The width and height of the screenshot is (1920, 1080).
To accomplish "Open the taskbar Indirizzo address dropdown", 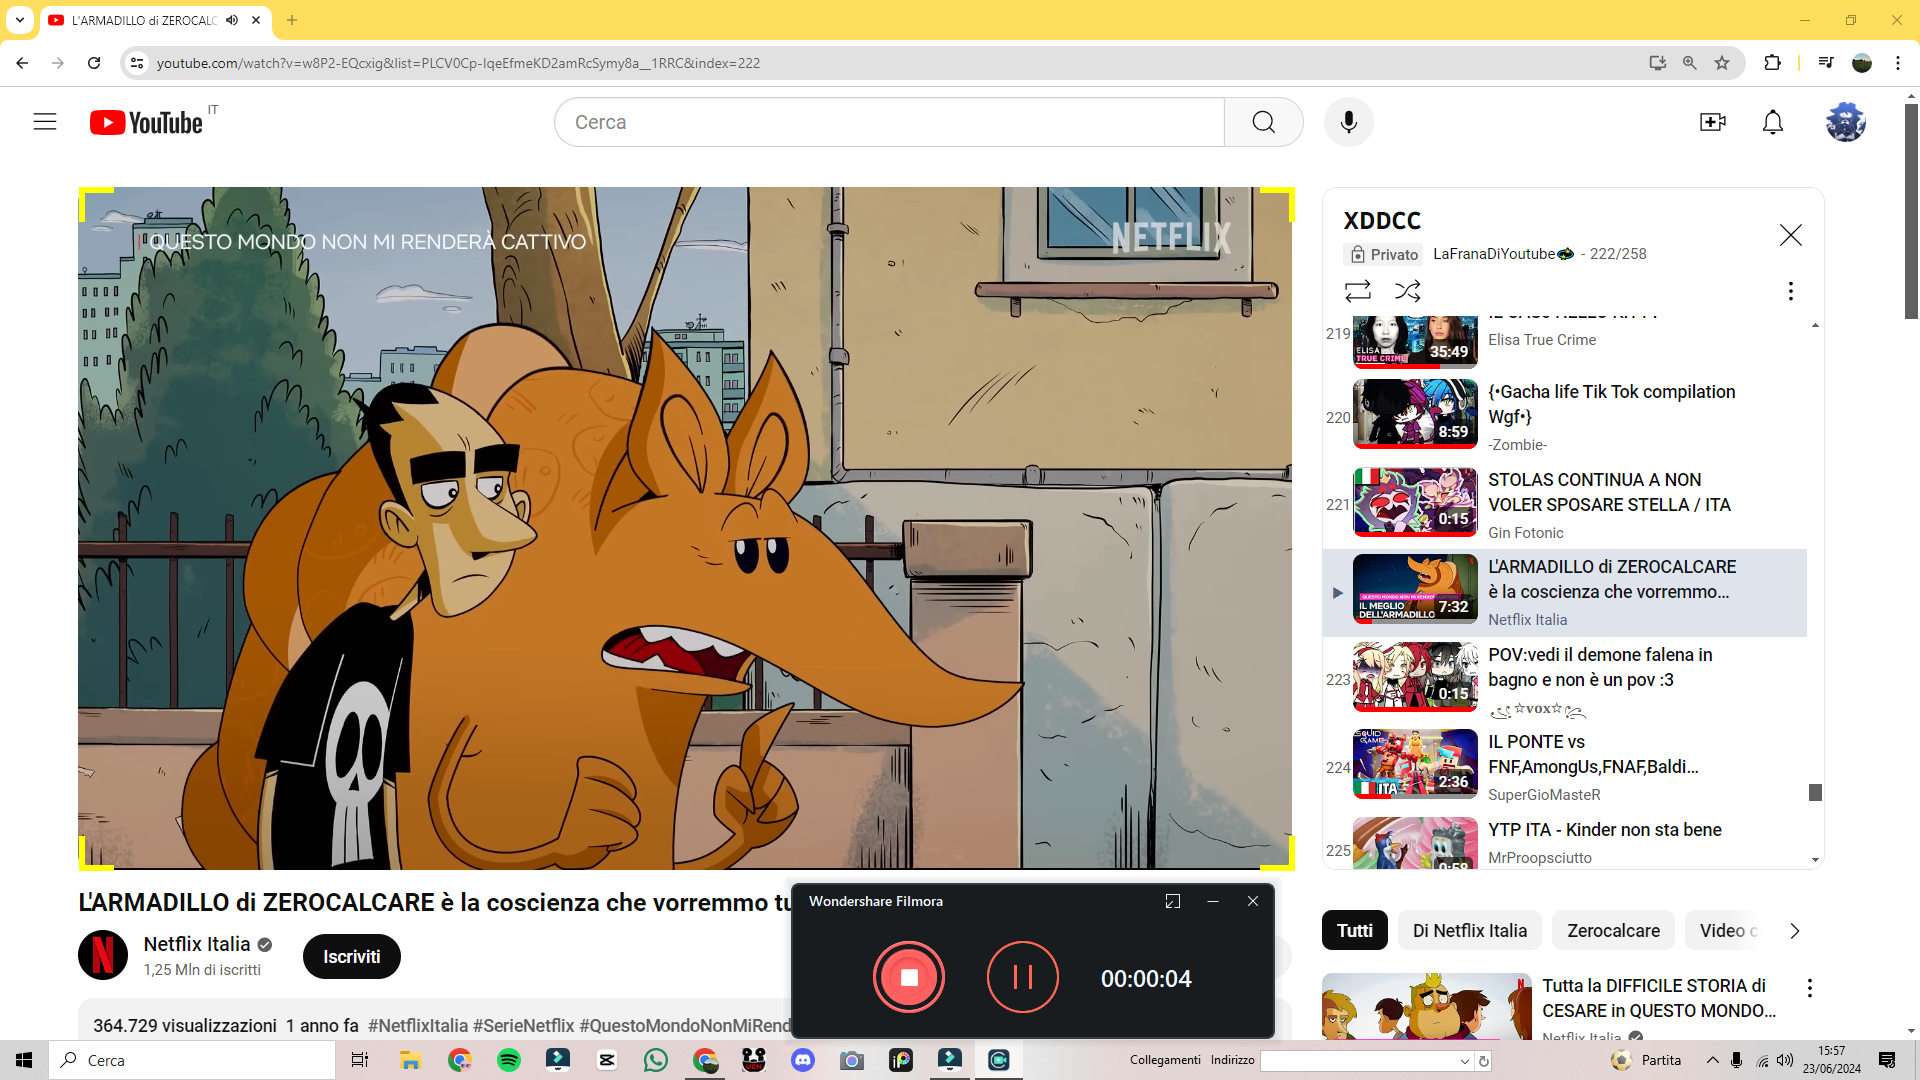I will pyautogui.click(x=1465, y=1061).
